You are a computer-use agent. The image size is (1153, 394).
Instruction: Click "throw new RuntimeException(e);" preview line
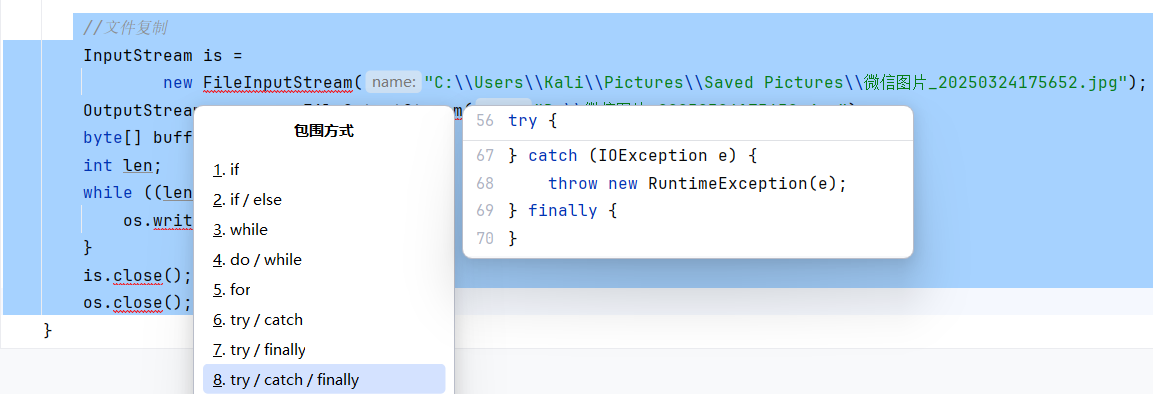698,183
